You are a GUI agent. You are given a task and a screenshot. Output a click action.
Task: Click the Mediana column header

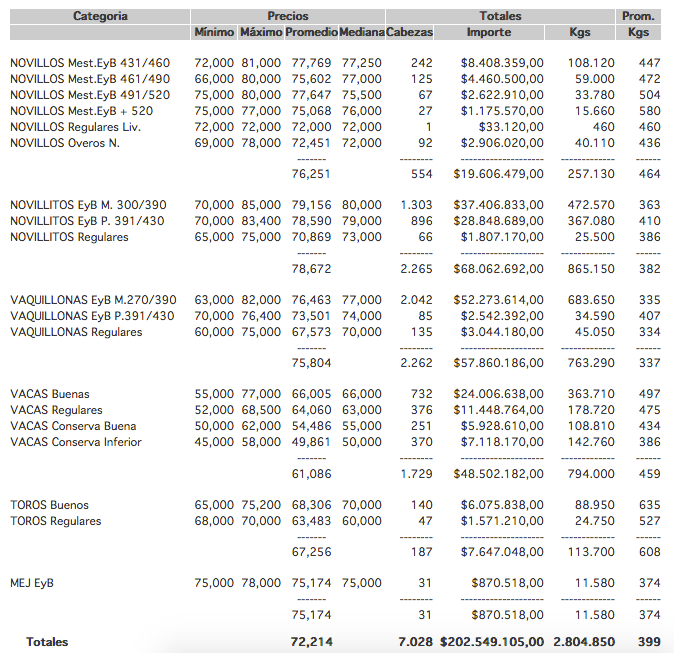361,32
